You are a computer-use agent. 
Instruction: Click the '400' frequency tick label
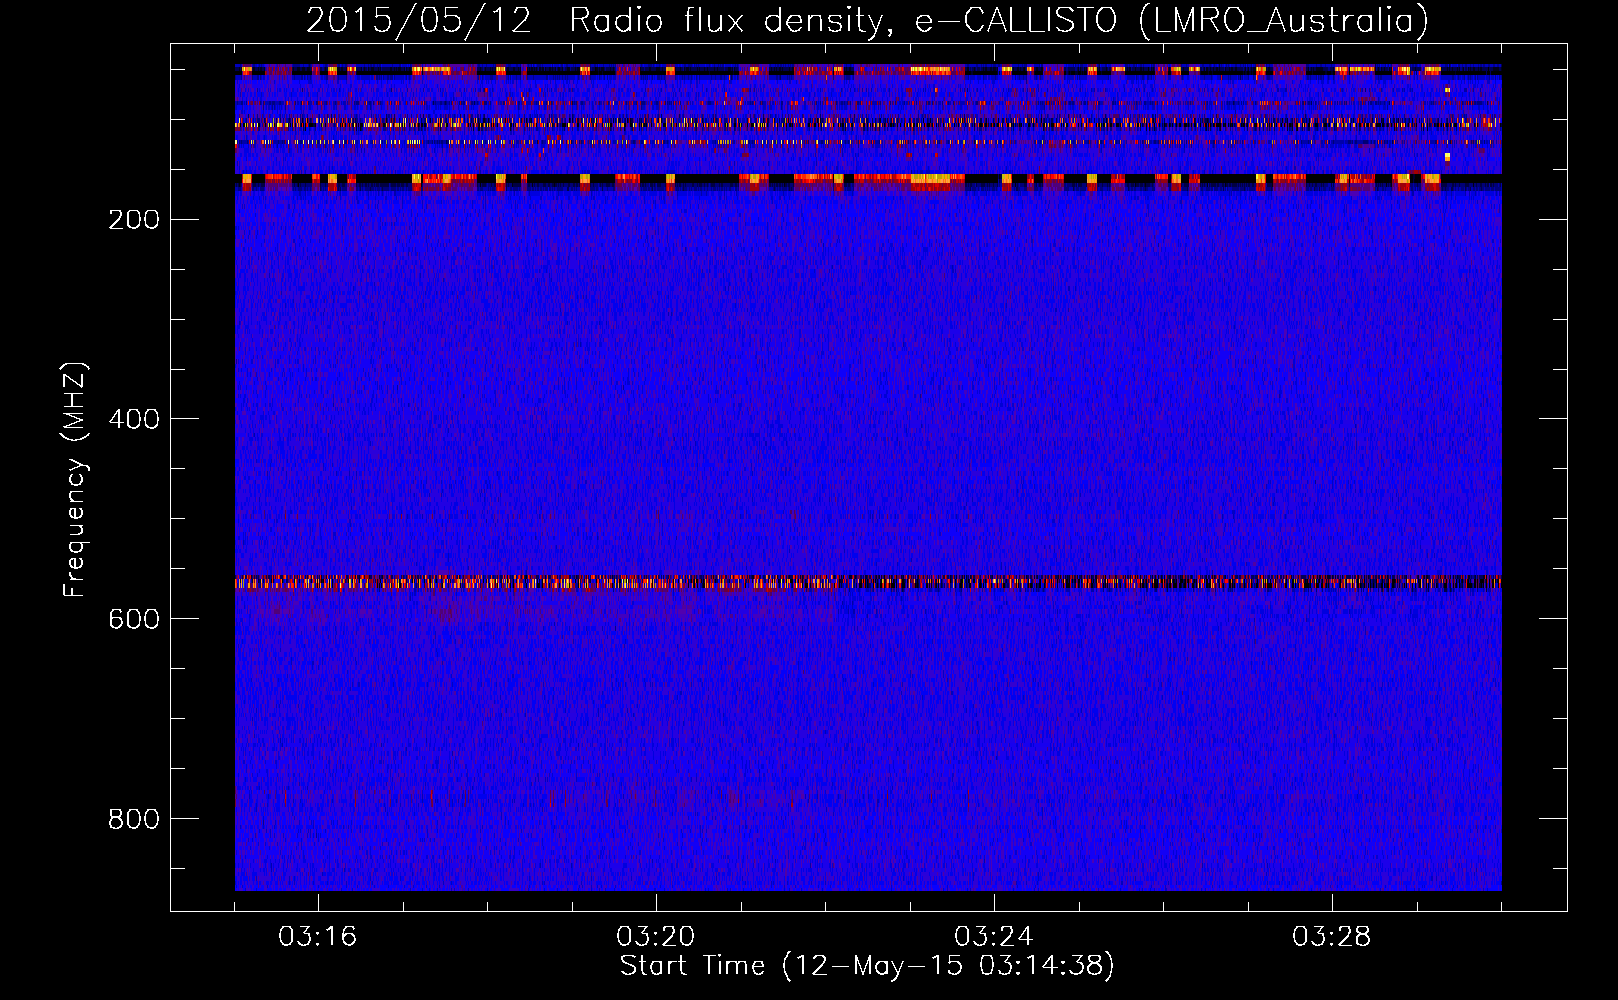coord(134,420)
